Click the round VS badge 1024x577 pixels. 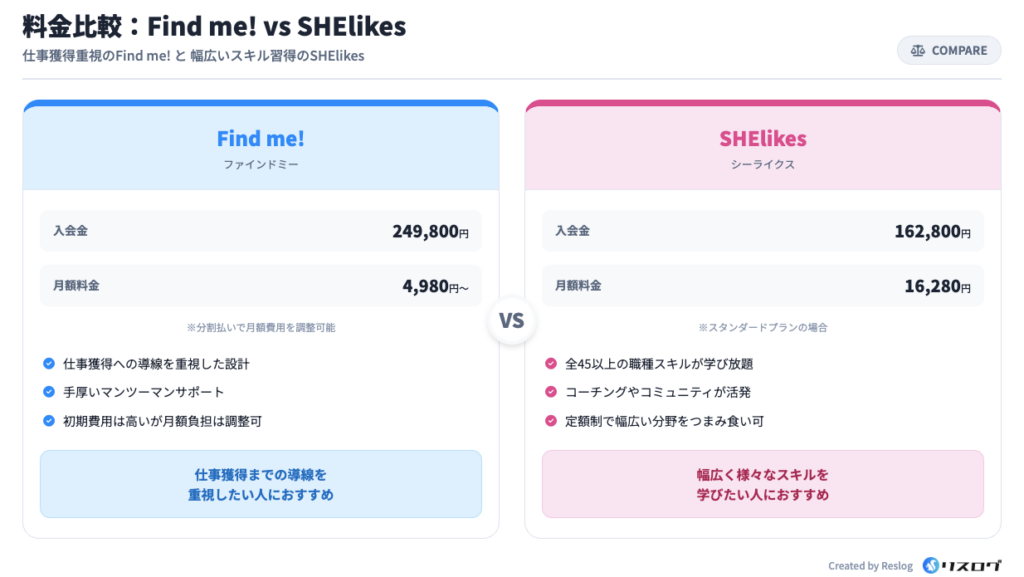tap(511, 322)
